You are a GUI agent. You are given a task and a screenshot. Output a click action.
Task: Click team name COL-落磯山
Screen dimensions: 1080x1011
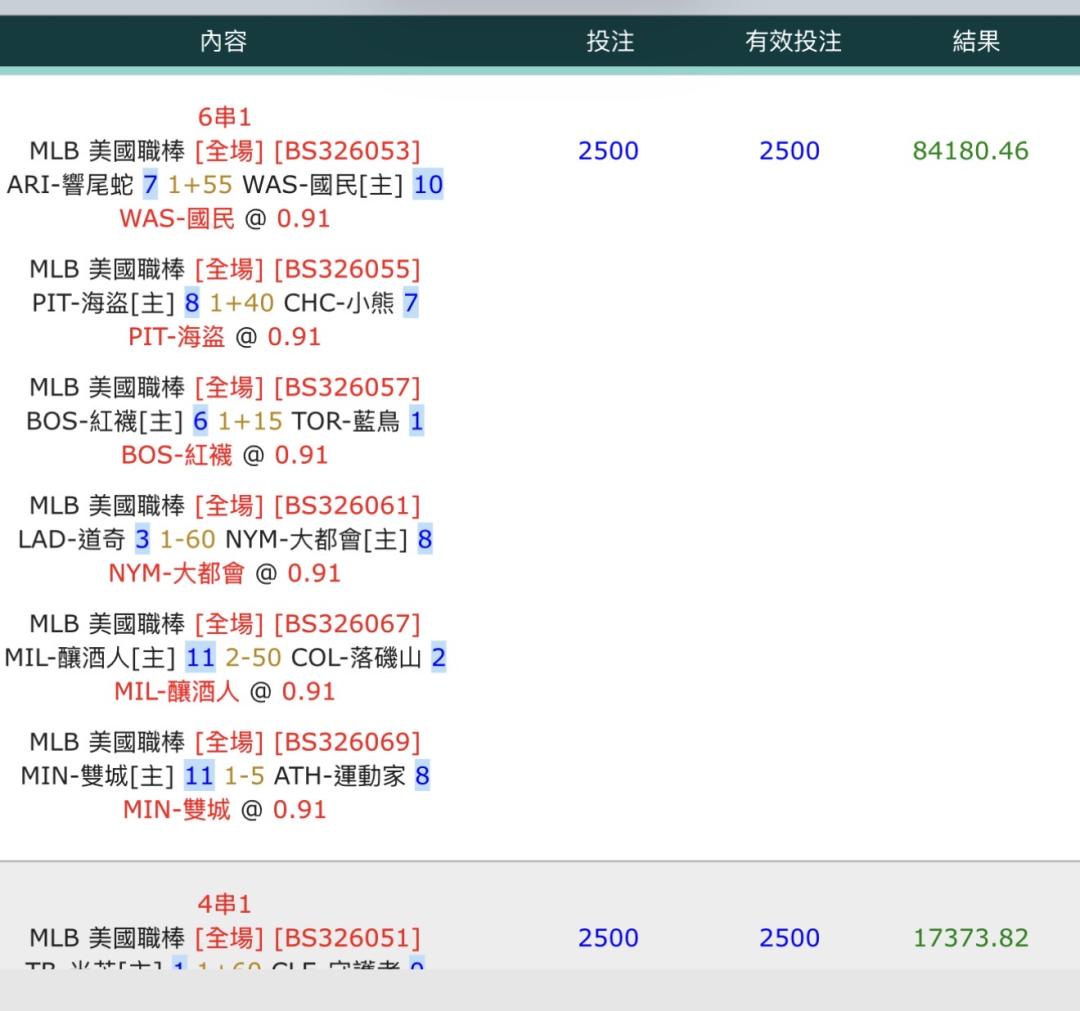[x=356, y=658]
